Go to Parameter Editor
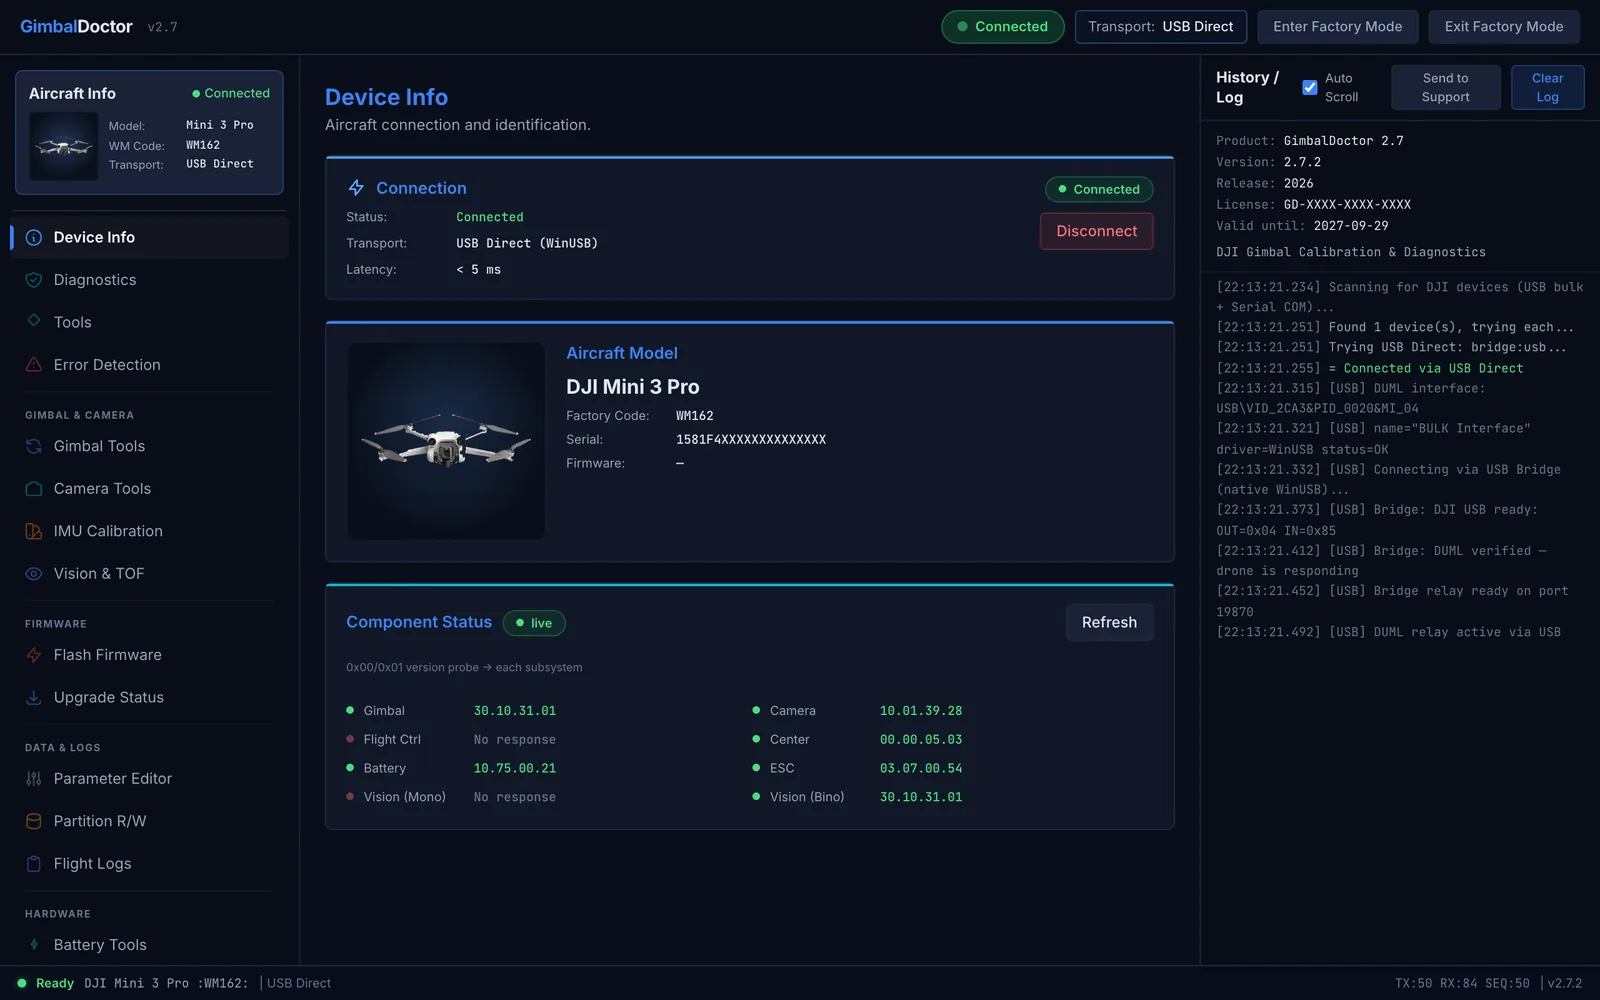1600x1000 pixels. [x=149, y=779]
